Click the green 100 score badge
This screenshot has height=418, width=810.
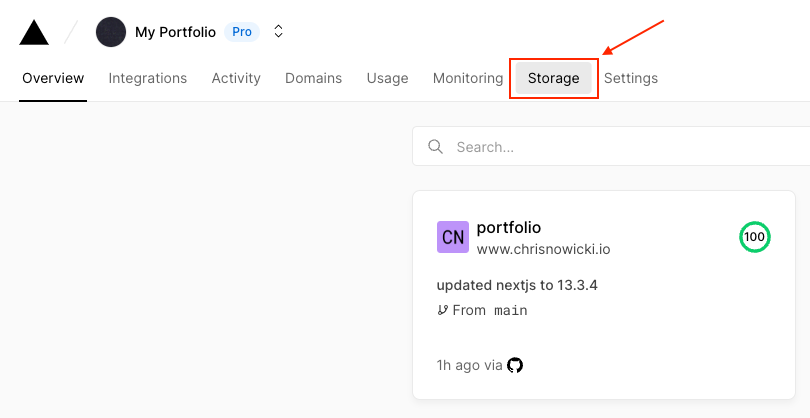[x=754, y=237]
